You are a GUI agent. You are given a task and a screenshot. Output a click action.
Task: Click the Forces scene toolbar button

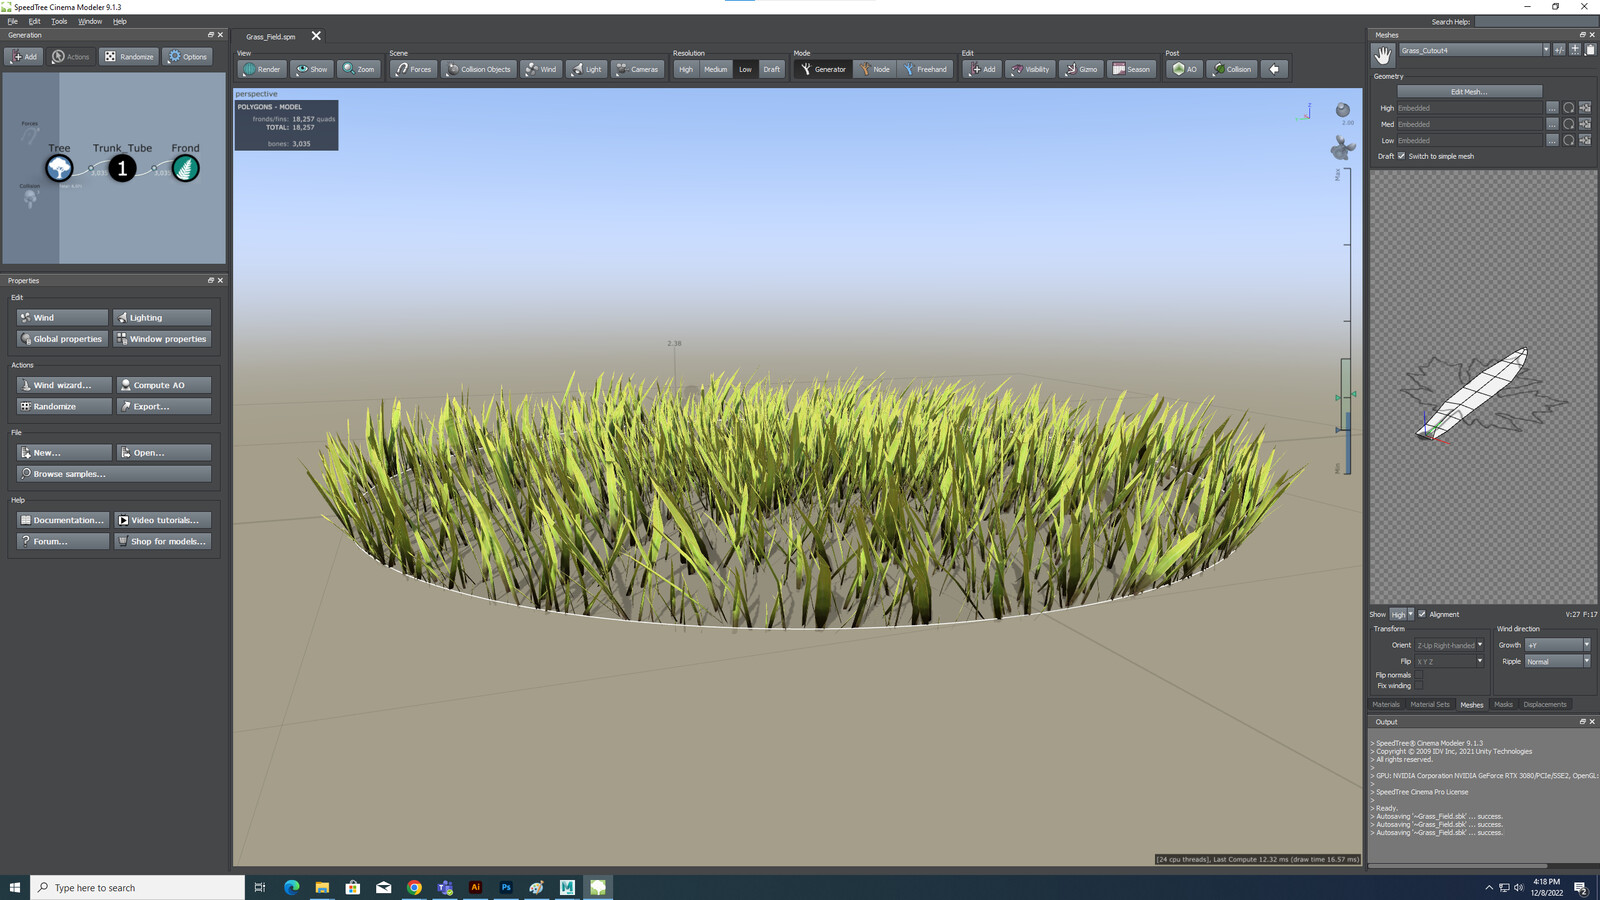pyautogui.click(x=413, y=69)
